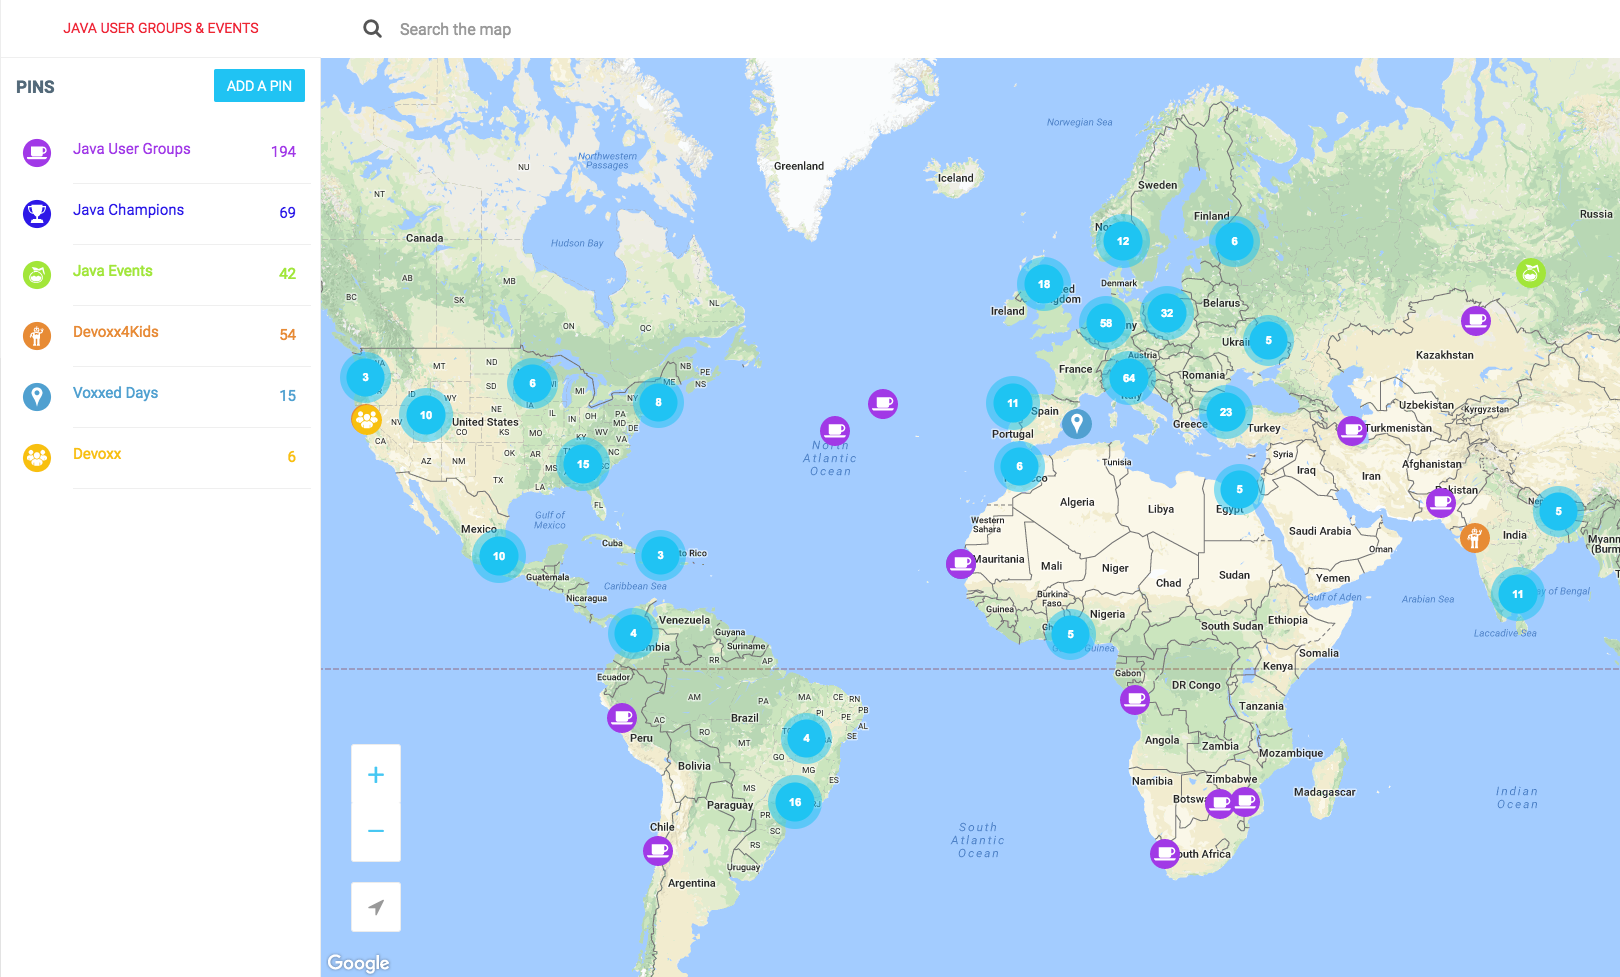
Task: Click the yellow Devoxx pin in California
Action: pyautogui.click(x=367, y=418)
